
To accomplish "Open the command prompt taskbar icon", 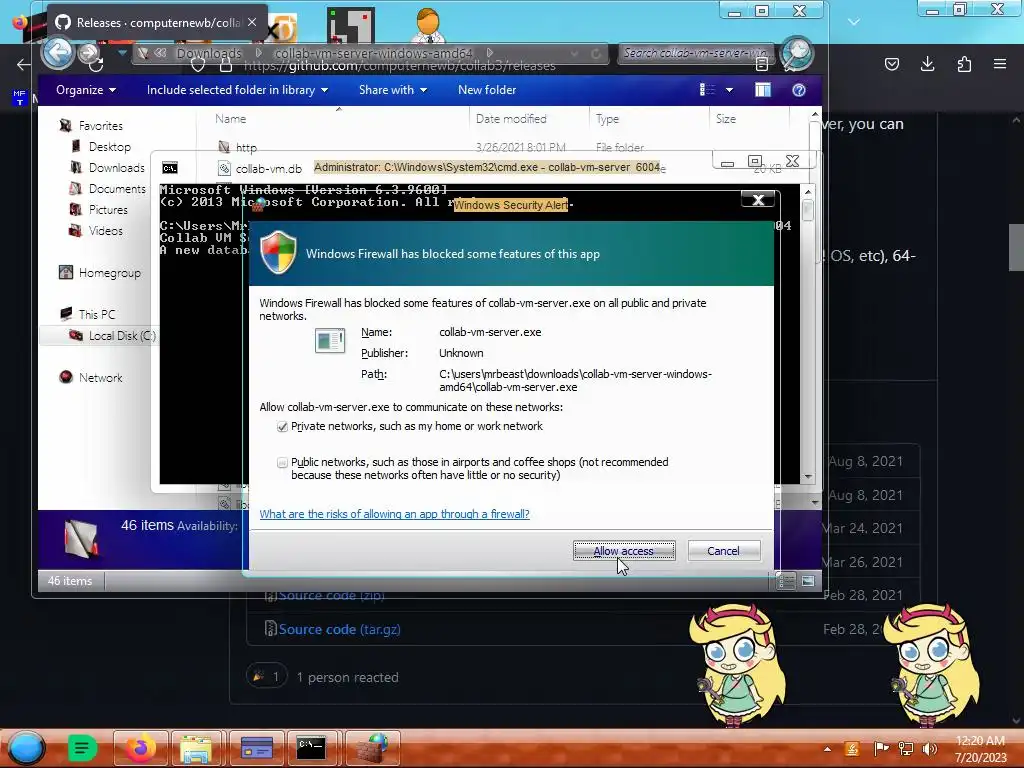I will point(311,748).
